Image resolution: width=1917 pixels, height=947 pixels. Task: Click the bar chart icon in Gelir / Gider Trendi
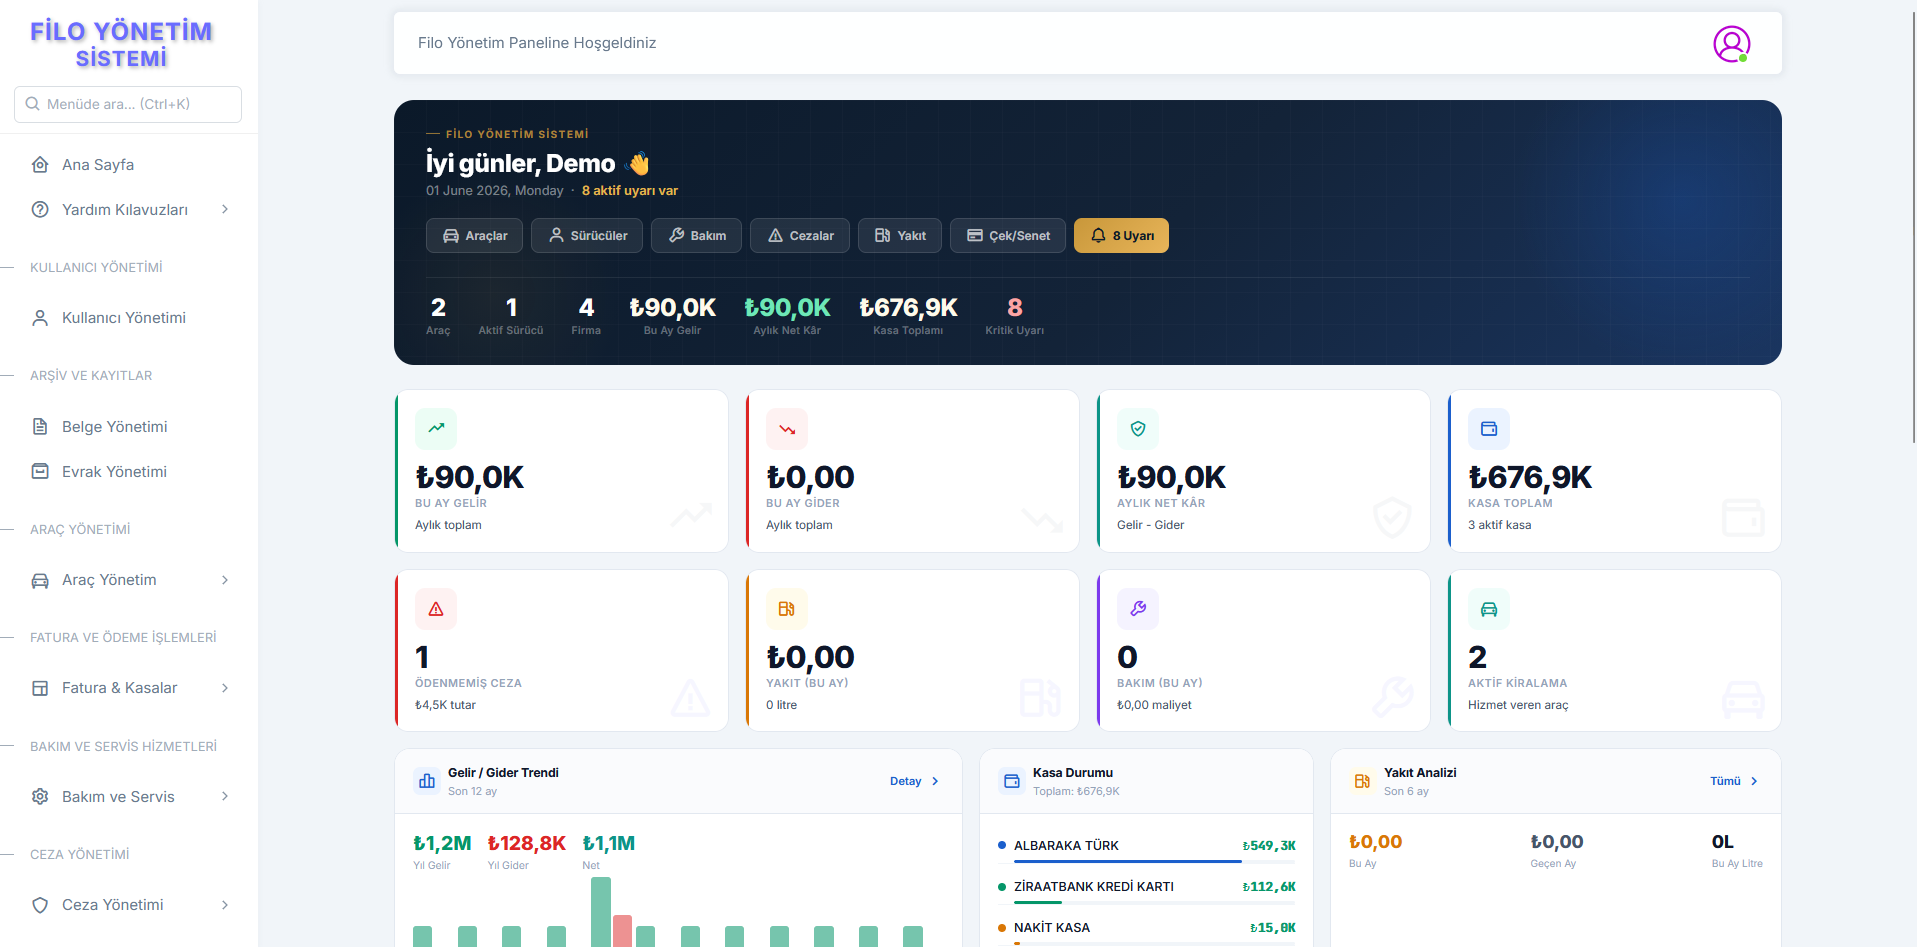[x=427, y=781]
